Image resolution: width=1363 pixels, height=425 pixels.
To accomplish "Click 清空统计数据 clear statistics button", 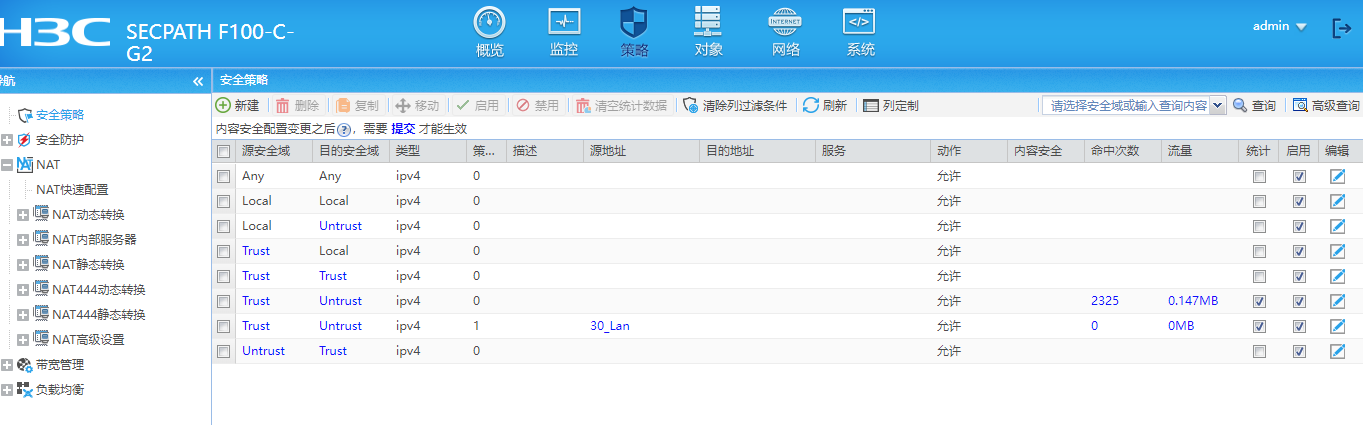I will tap(621, 105).
